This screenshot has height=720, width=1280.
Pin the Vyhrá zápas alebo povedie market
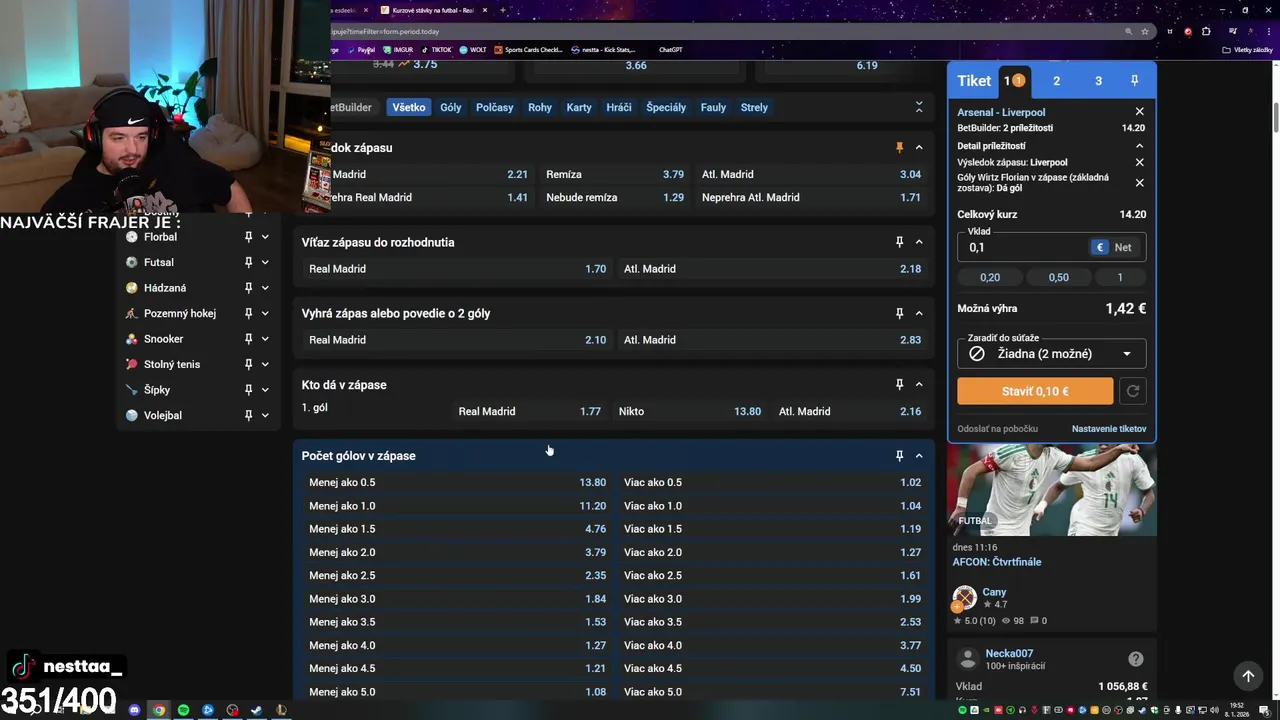[899, 313]
